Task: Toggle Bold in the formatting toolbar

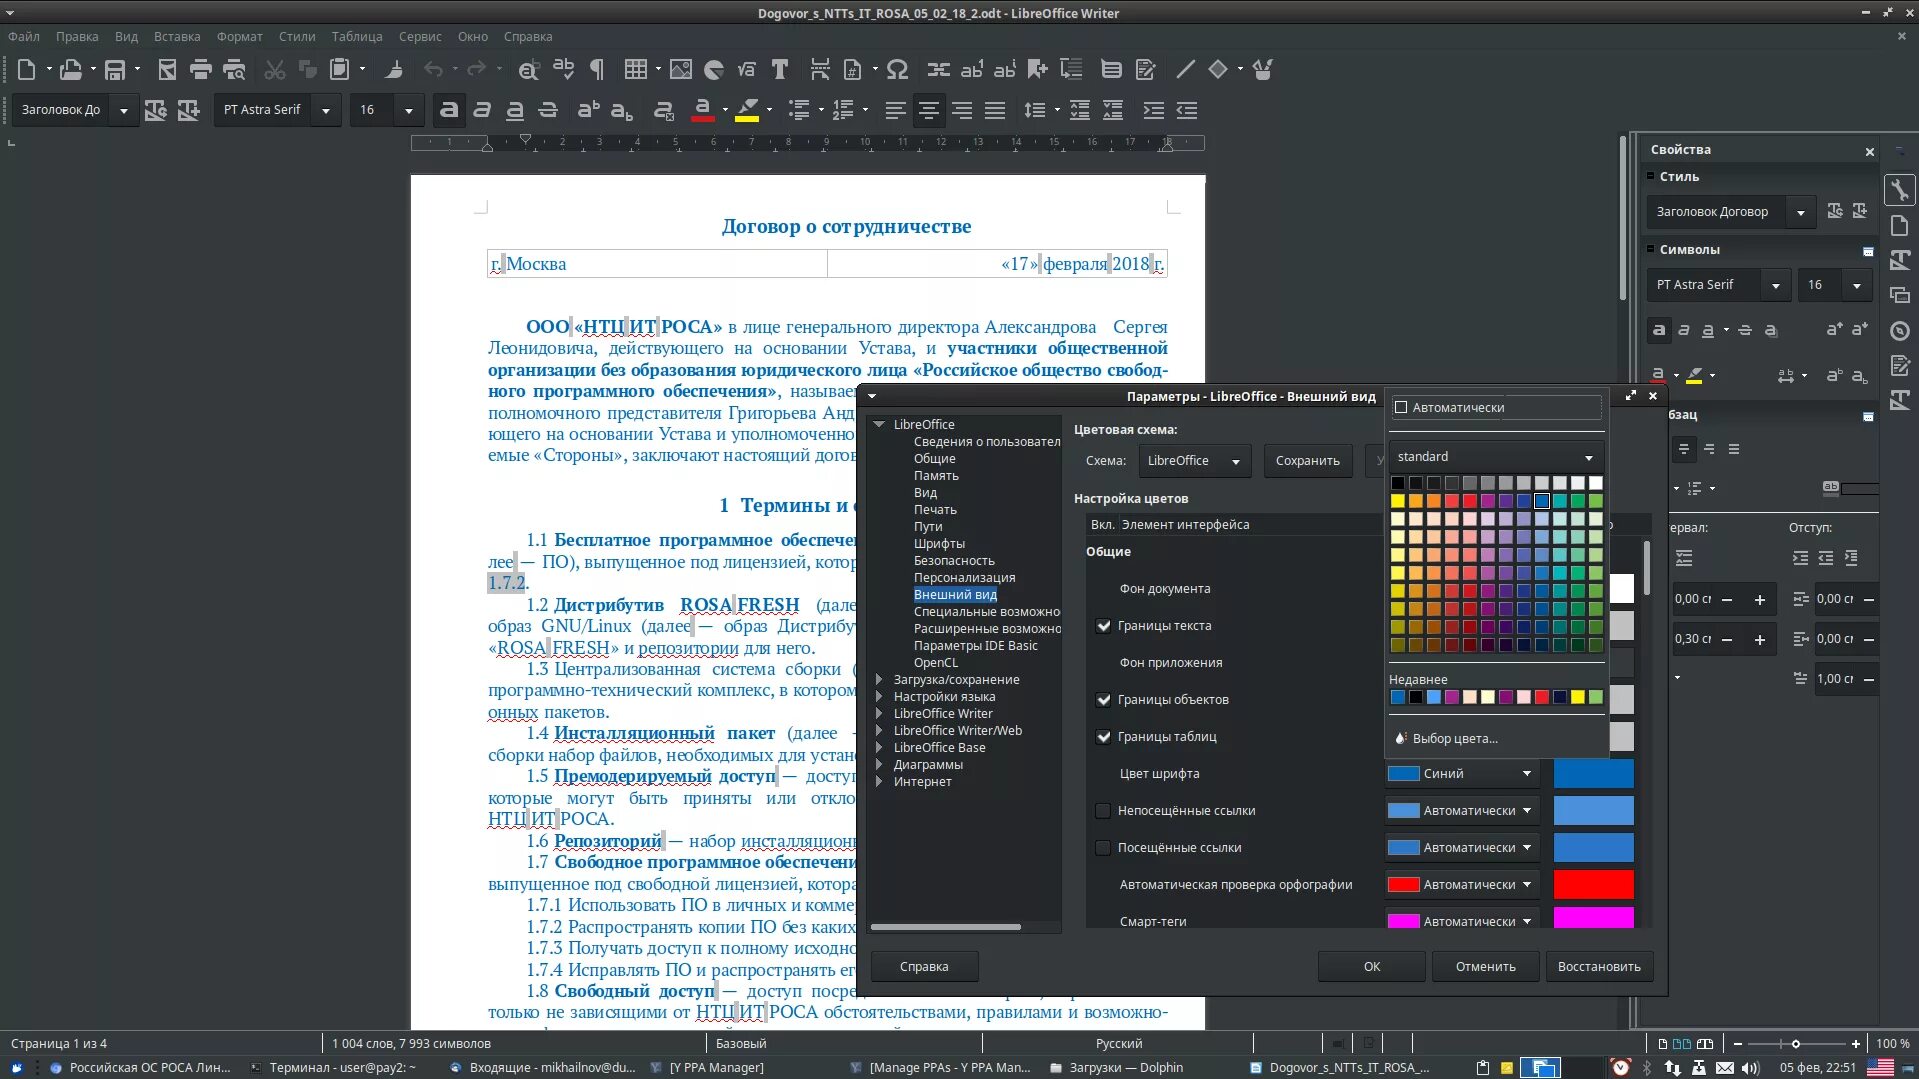Action: pos(449,110)
